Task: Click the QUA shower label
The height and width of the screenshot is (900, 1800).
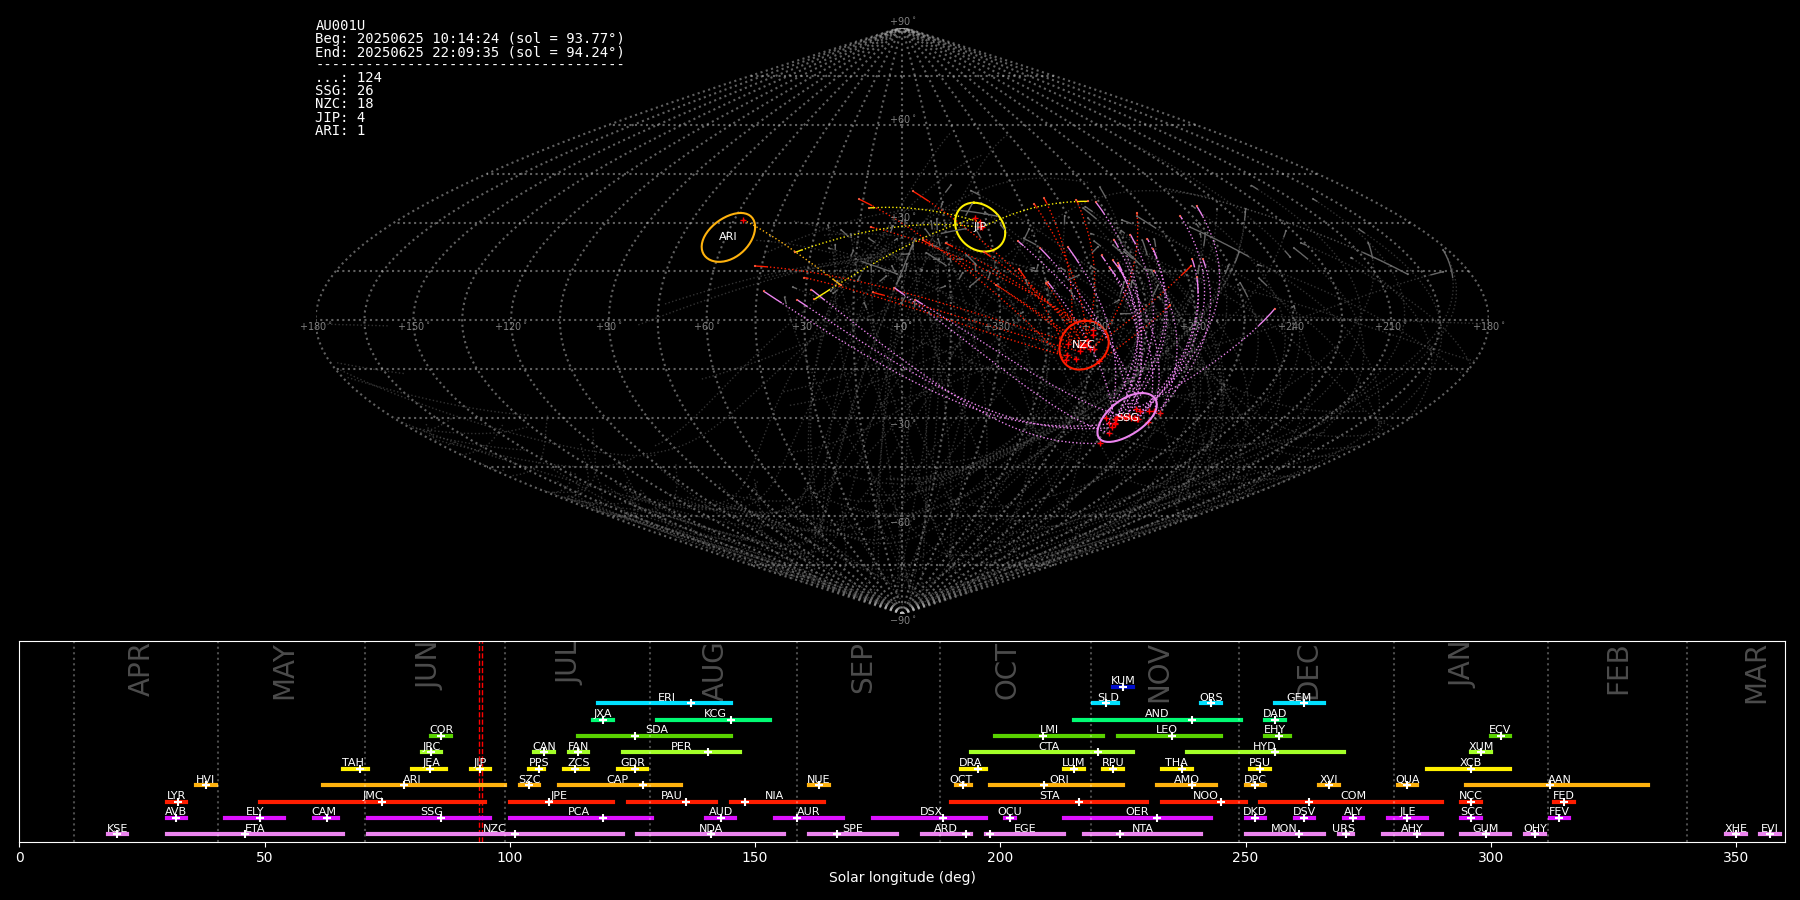Action: 1408,780
